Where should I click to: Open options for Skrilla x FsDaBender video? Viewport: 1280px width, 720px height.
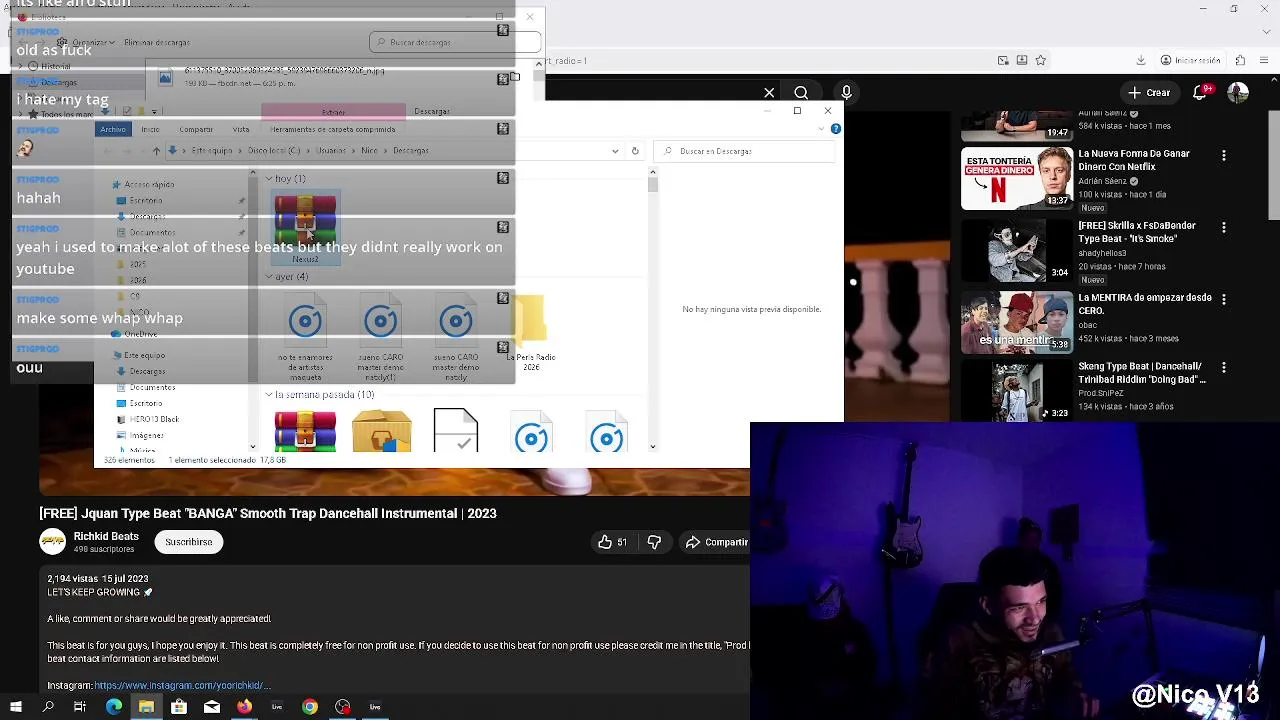(x=1224, y=228)
